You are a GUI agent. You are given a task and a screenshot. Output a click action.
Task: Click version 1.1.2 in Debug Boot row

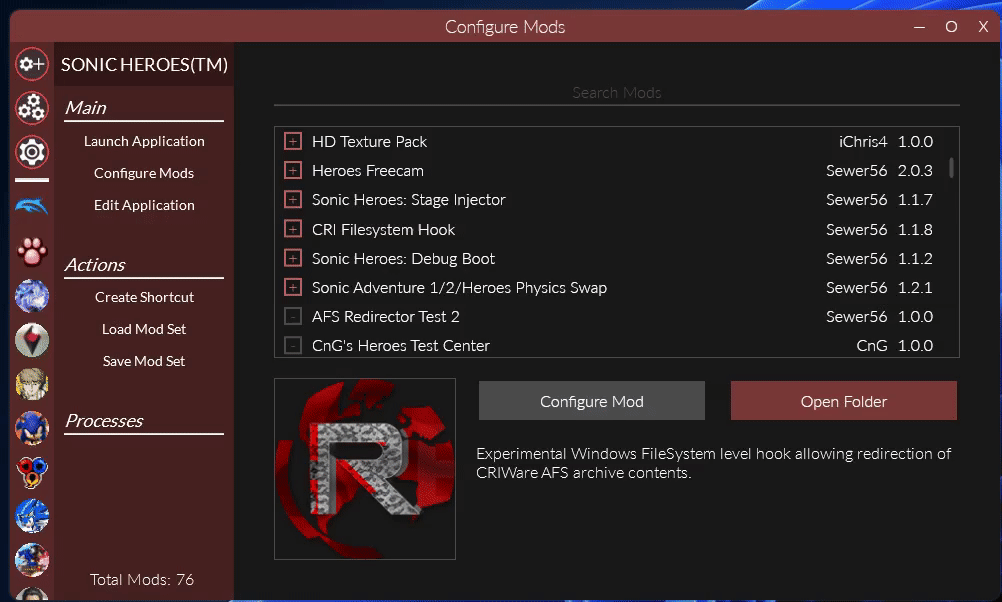(915, 259)
